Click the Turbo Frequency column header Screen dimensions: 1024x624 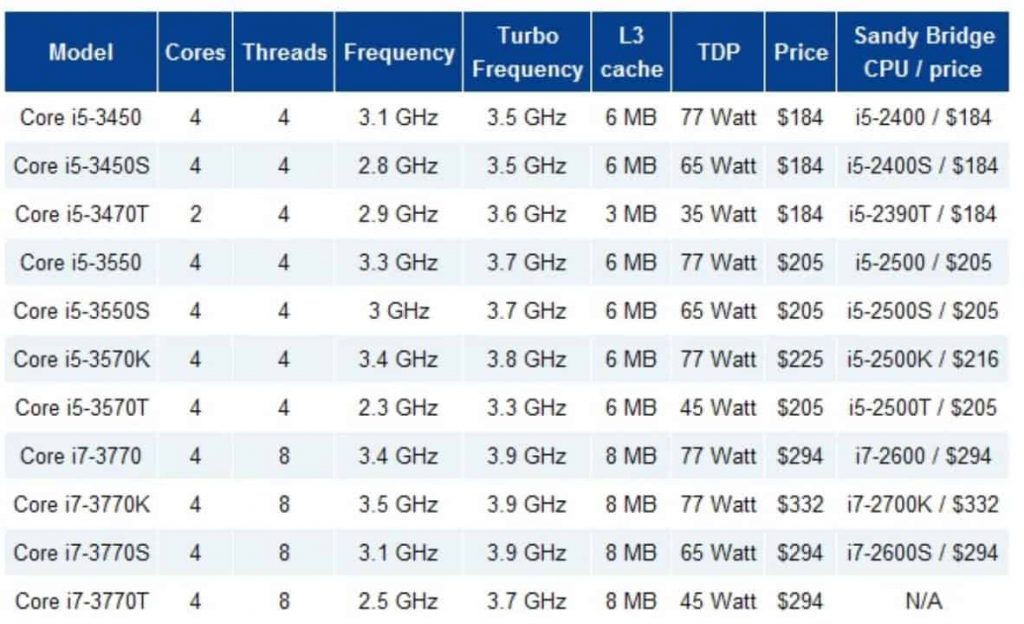tap(527, 52)
